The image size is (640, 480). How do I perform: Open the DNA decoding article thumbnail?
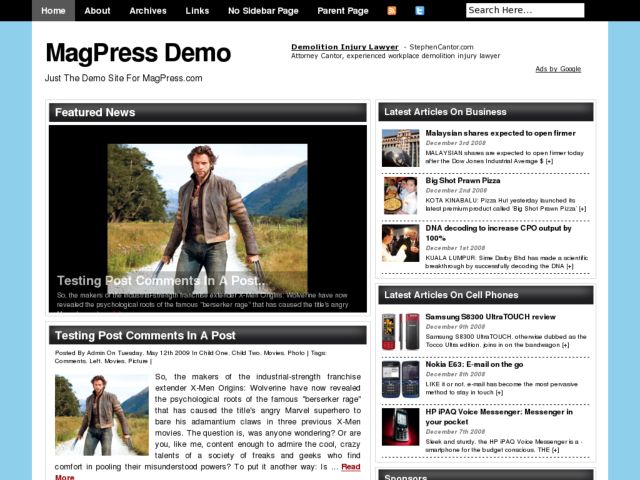[x=400, y=243]
